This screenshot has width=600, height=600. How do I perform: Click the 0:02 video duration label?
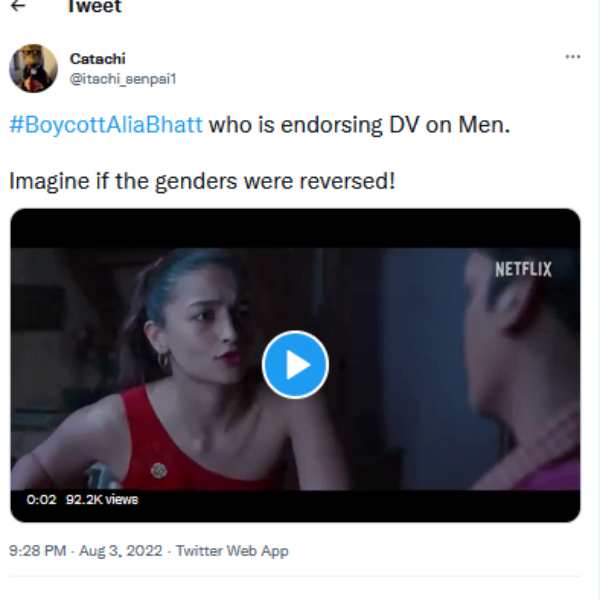(41, 500)
